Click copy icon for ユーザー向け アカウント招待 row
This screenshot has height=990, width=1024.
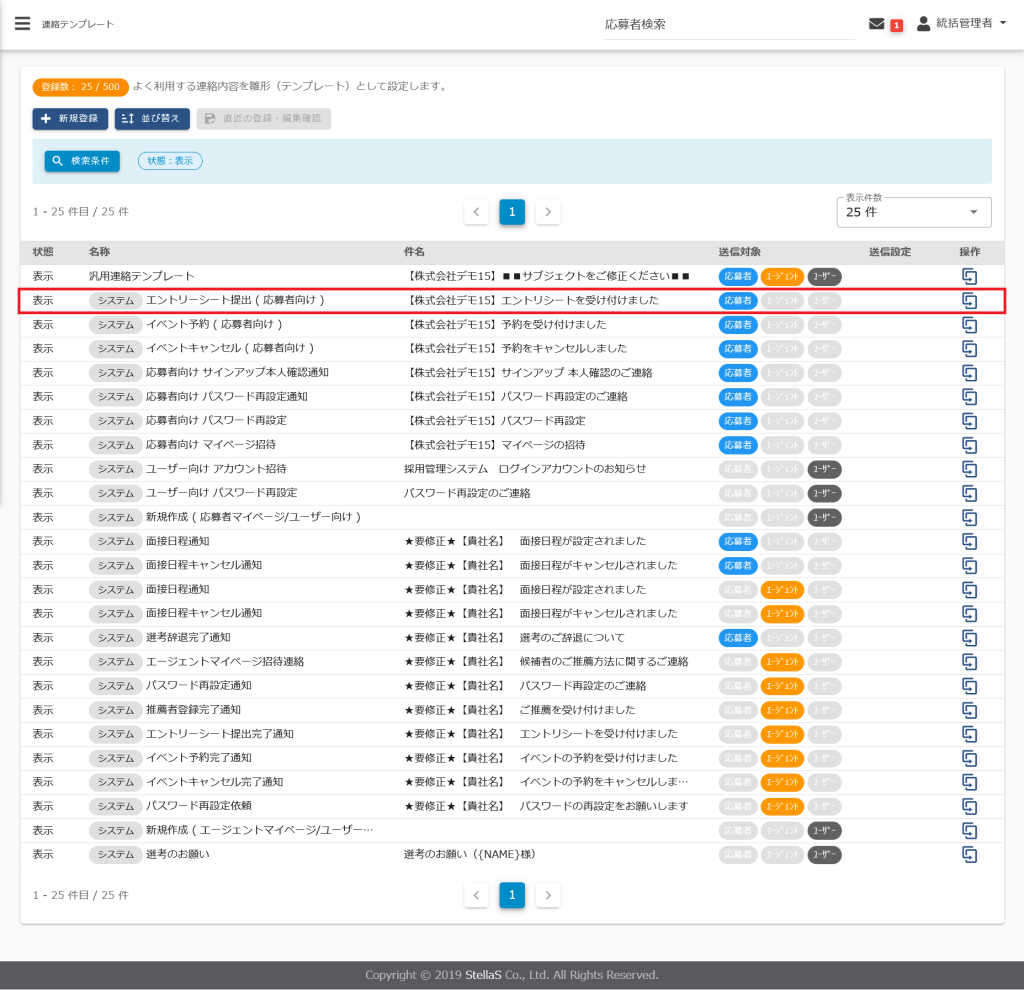(969, 469)
